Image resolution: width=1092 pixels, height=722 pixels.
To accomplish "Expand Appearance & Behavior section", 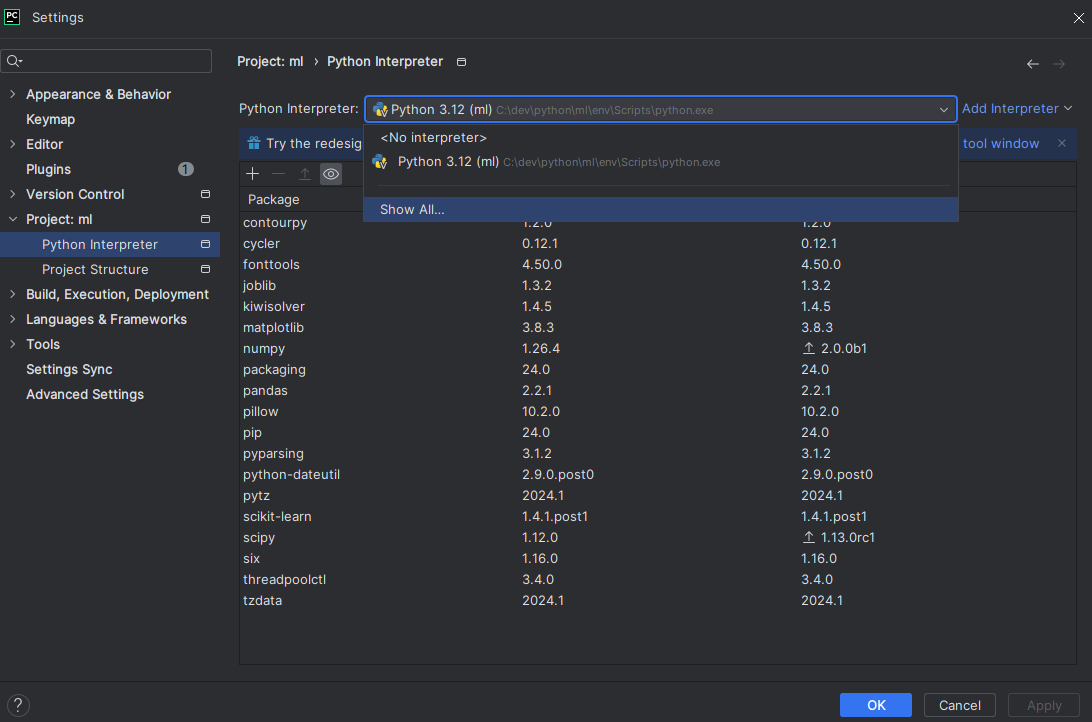I will coord(13,93).
